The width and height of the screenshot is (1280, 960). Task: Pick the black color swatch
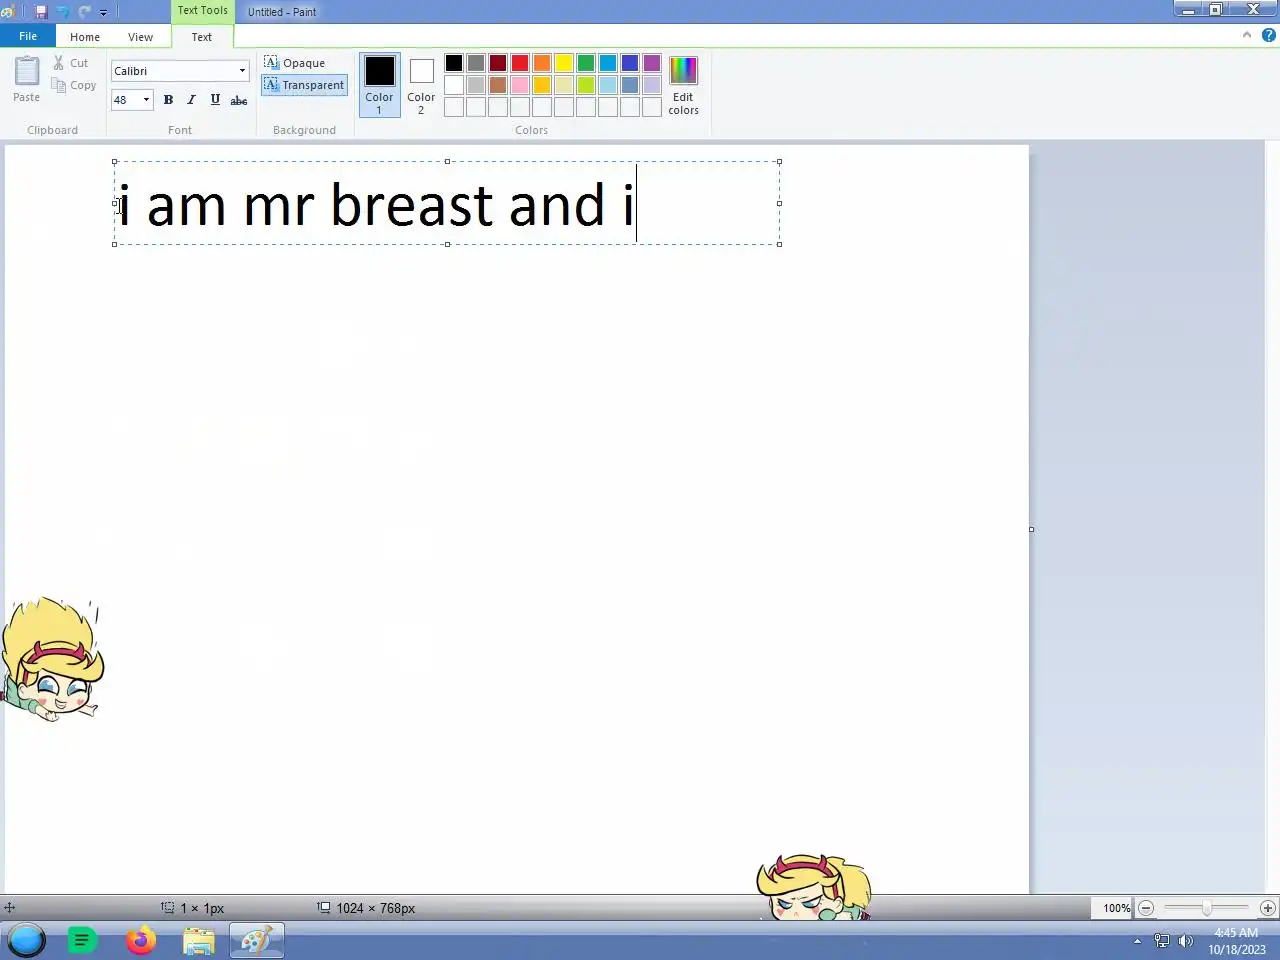click(454, 63)
